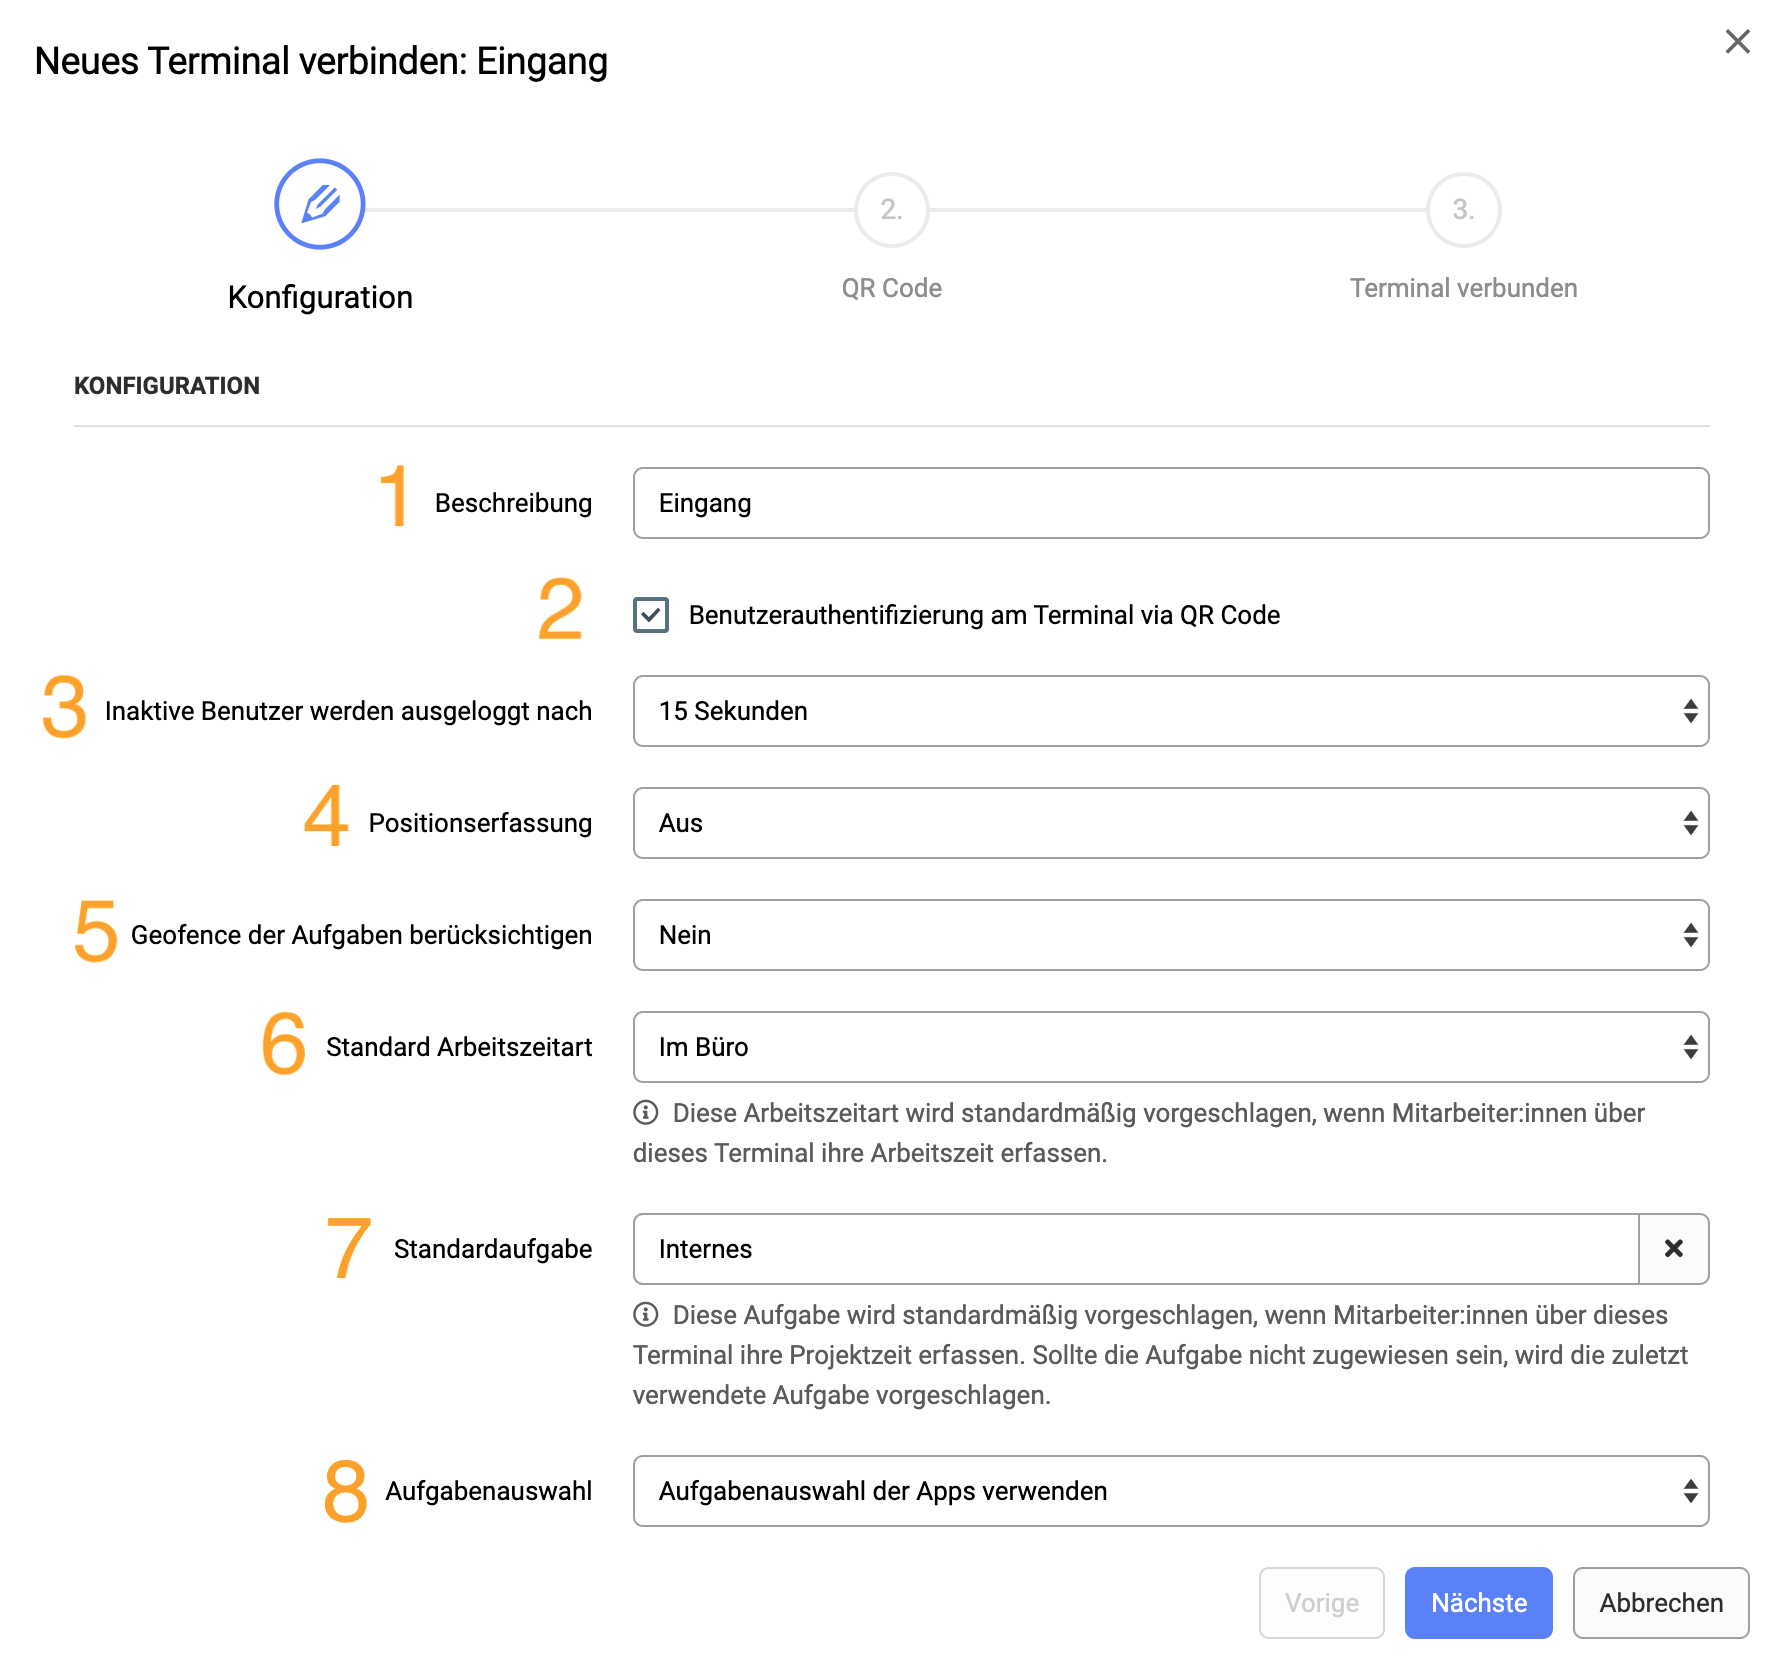
Task: Click the Standardaufgabe field showing Internes
Action: pos(1136,1249)
